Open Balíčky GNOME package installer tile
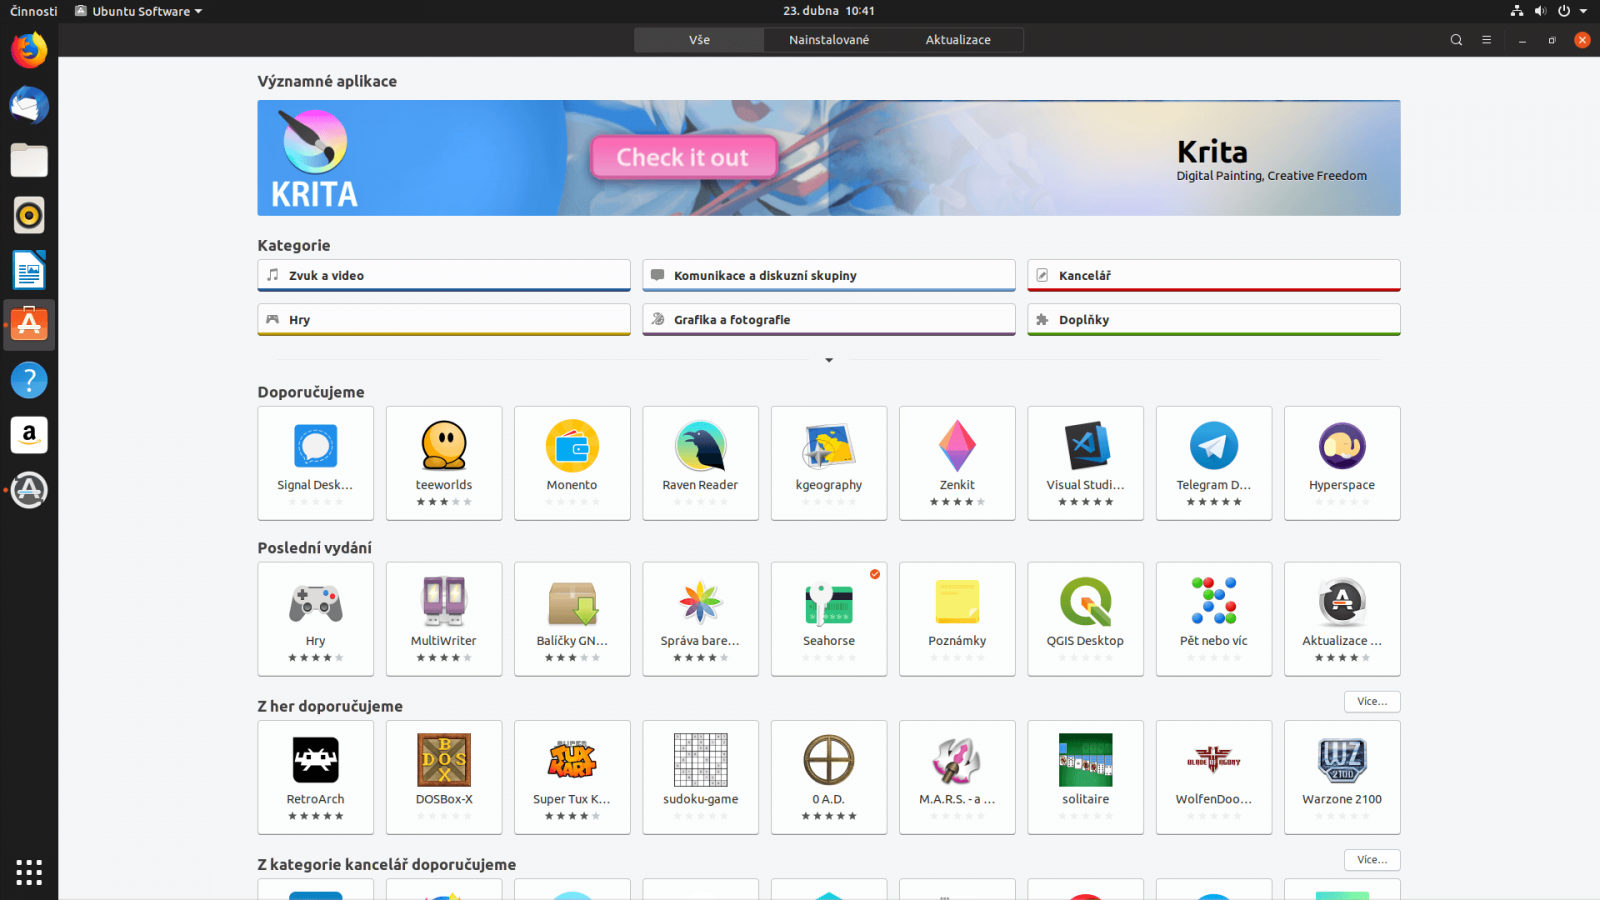1600x900 pixels. click(x=572, y=619)
